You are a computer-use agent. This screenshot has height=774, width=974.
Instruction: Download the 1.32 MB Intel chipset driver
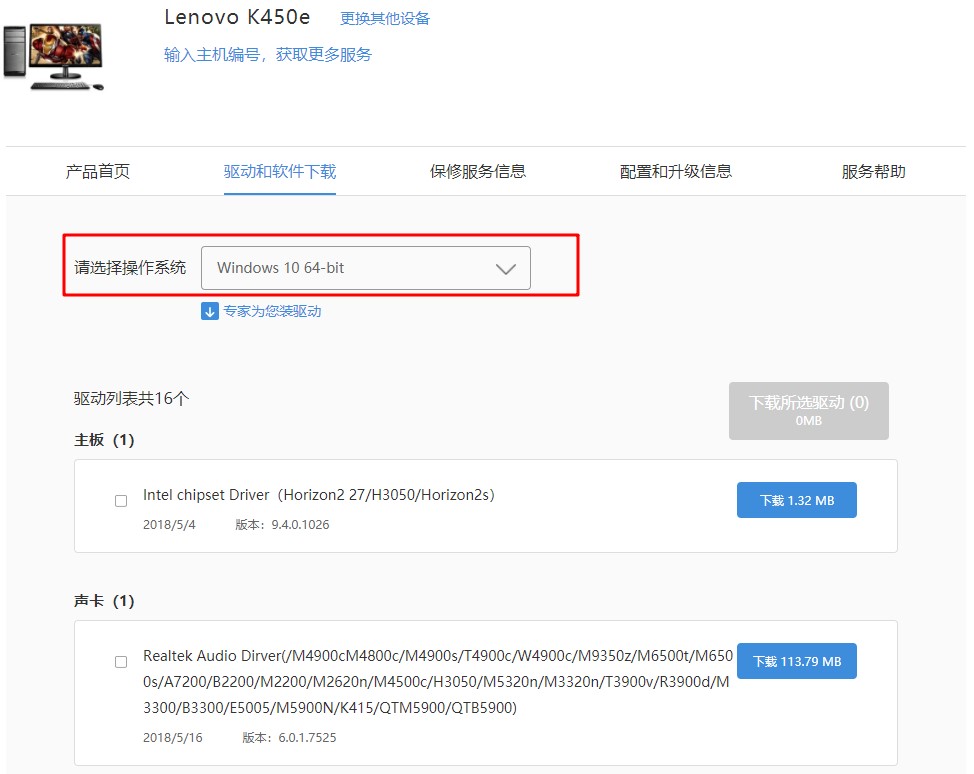[x=796, y=500]
